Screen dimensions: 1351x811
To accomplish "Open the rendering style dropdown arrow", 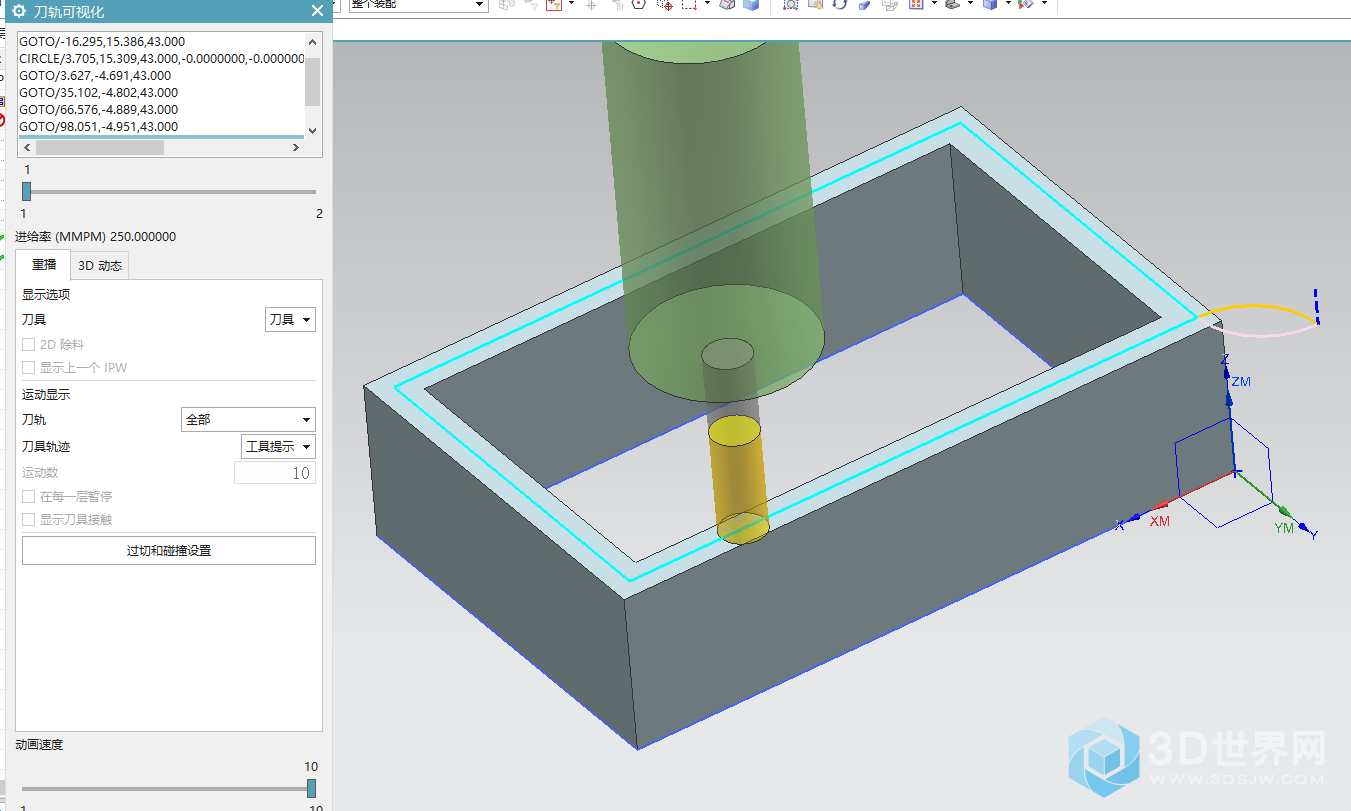I will [x=1008, y=4].
